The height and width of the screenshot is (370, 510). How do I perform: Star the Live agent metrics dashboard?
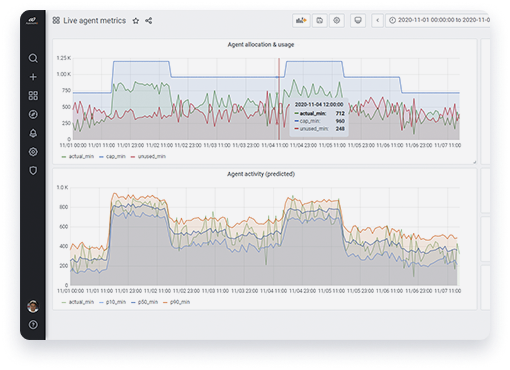(x=136, y=21)
